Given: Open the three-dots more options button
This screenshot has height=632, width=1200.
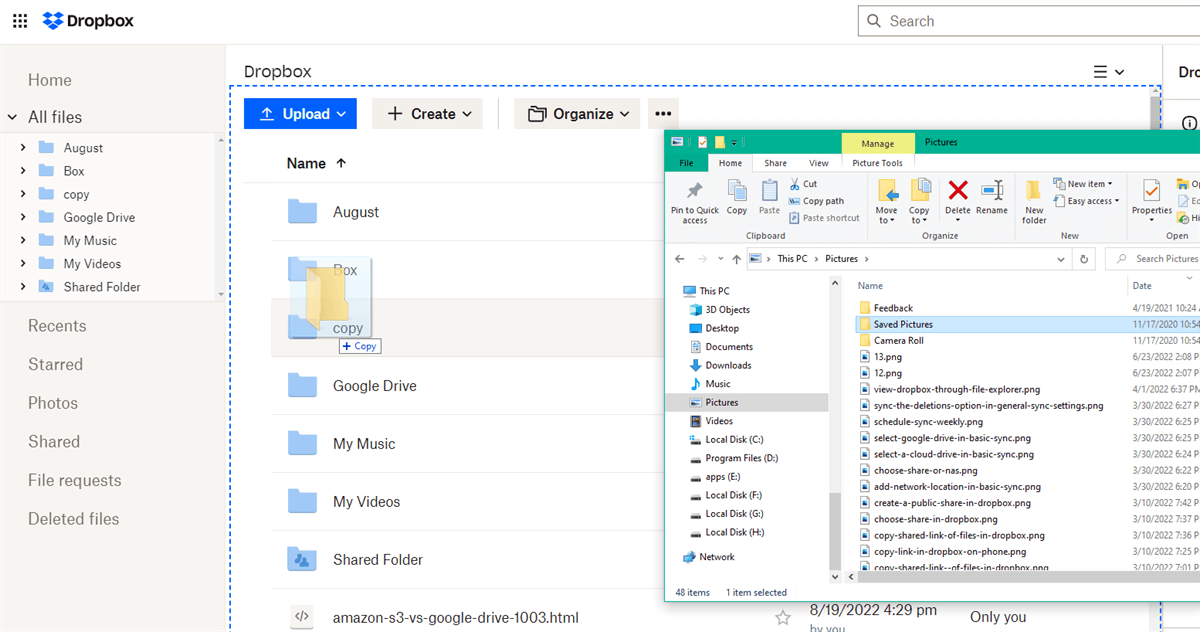Looking at the screenshot, I should (664, 114).
